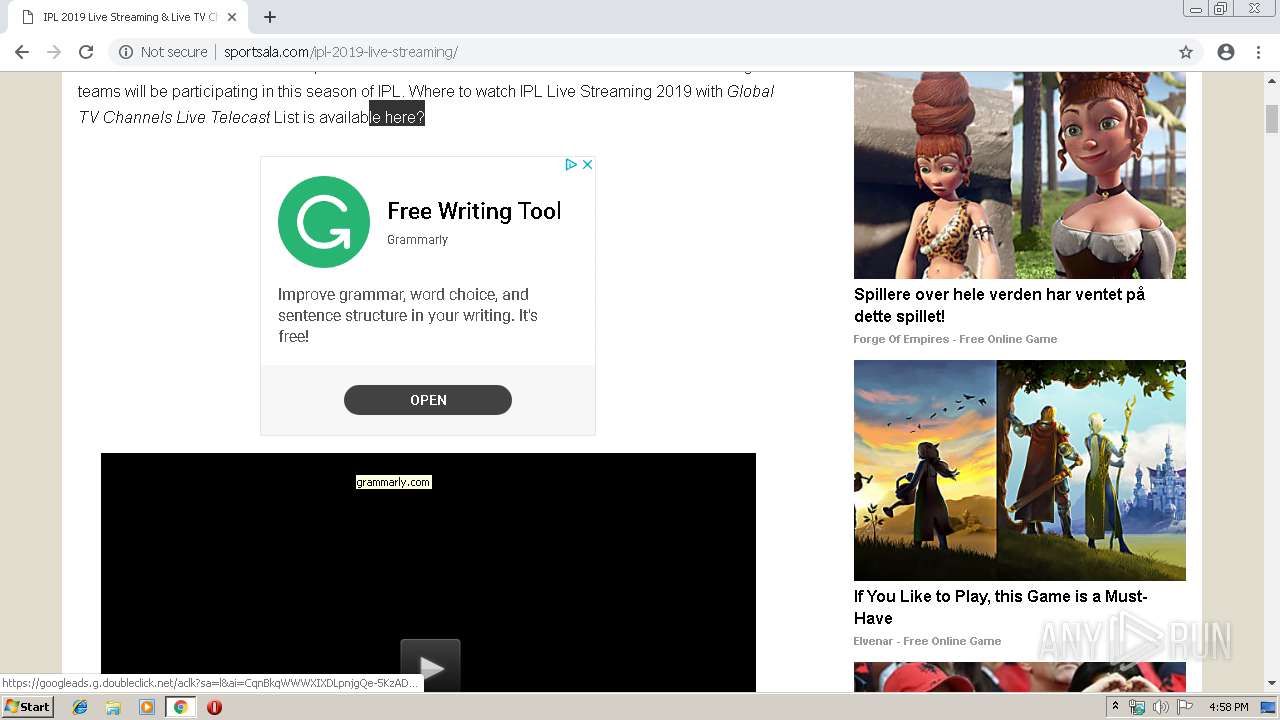The height and width of the screenshot is (720, 1280).
Task: Open the Chrome three-dot menu
Action: coord(1258,52)
